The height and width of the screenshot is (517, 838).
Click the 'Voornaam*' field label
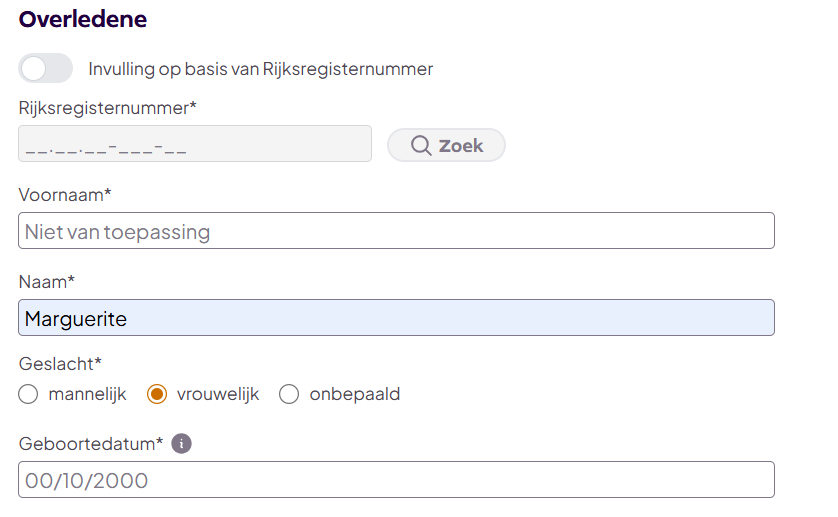tap(65, 194)
